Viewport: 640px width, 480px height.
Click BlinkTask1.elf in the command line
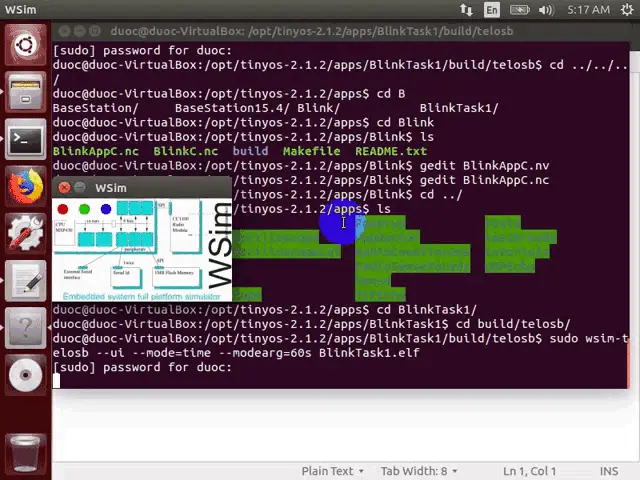tap(369, 353)
